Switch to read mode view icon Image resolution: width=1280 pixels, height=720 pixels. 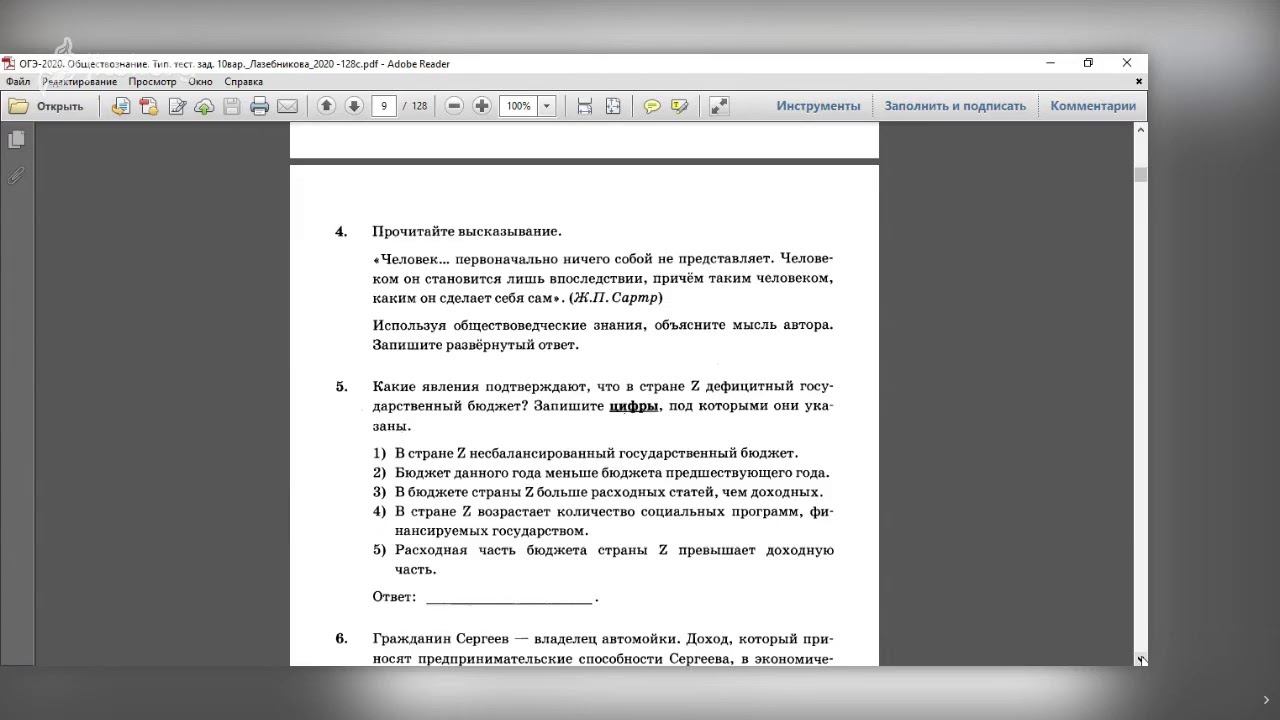(x=719, y=106)
